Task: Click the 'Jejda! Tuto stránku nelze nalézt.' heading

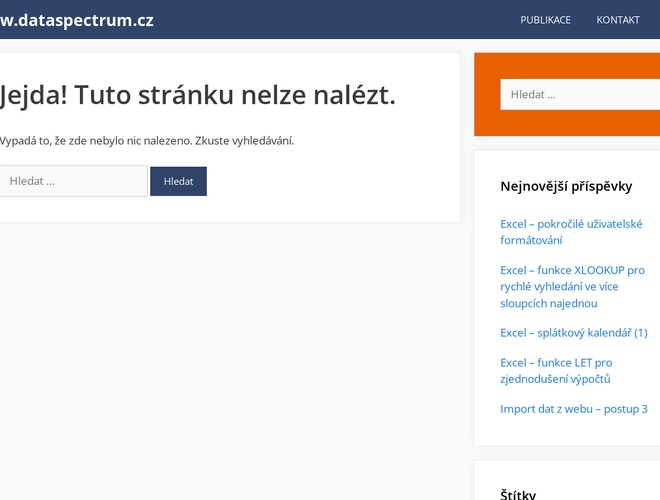Action: [198, 95]
